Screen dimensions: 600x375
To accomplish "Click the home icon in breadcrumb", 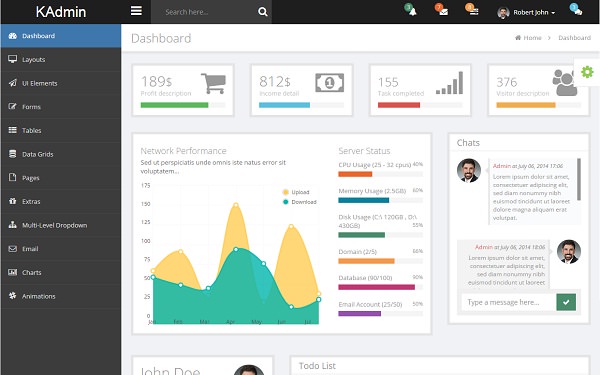I will click(x=518, y=38).
